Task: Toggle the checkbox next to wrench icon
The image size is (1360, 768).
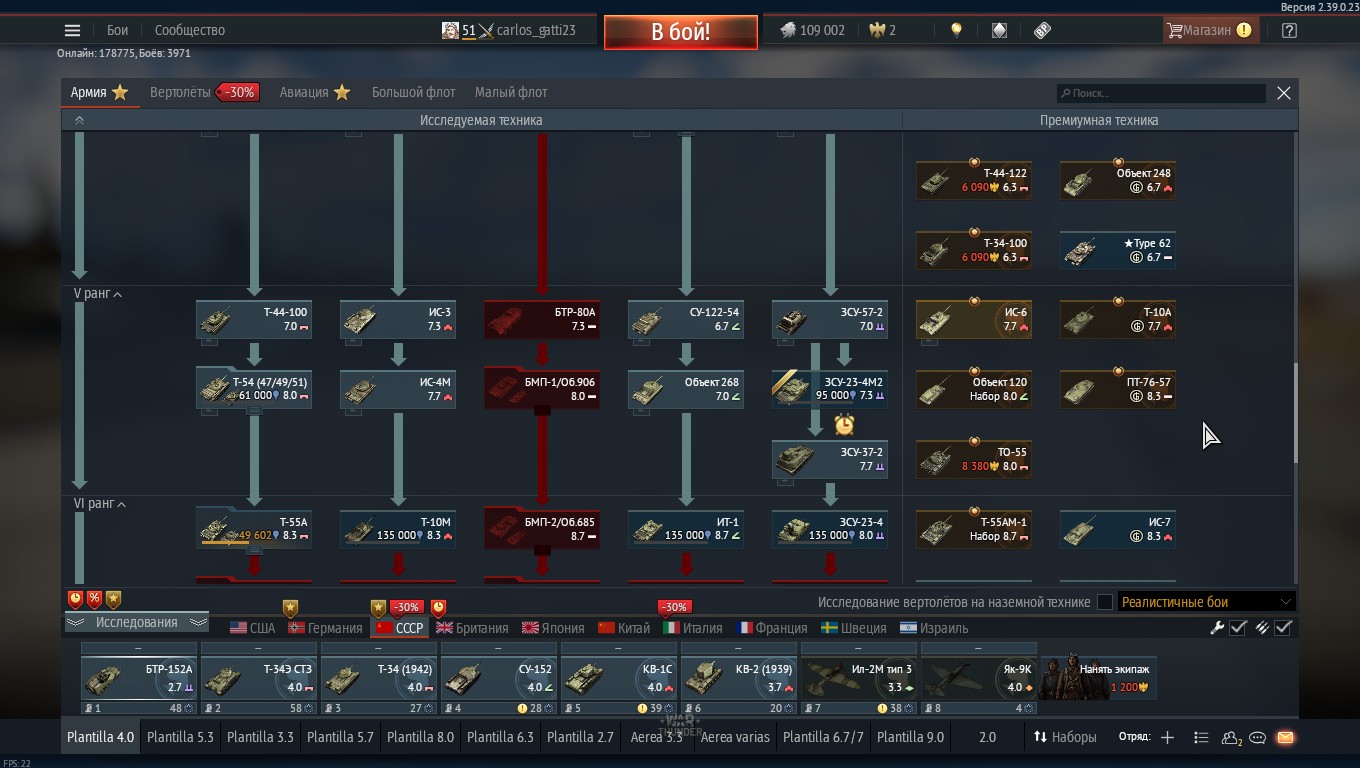Action: click(x=1238, y=628)
